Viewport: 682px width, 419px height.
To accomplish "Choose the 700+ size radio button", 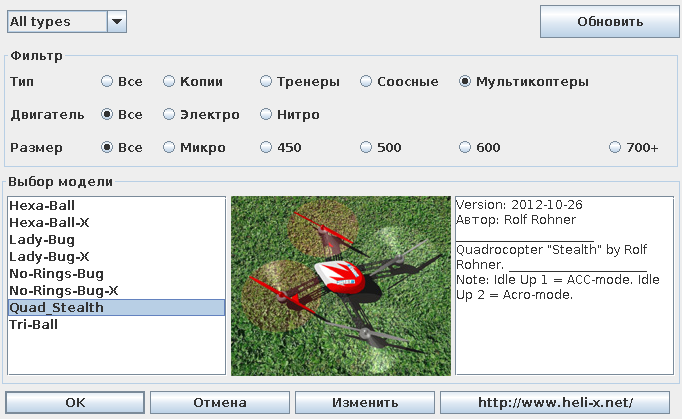I will coord(615,147).
